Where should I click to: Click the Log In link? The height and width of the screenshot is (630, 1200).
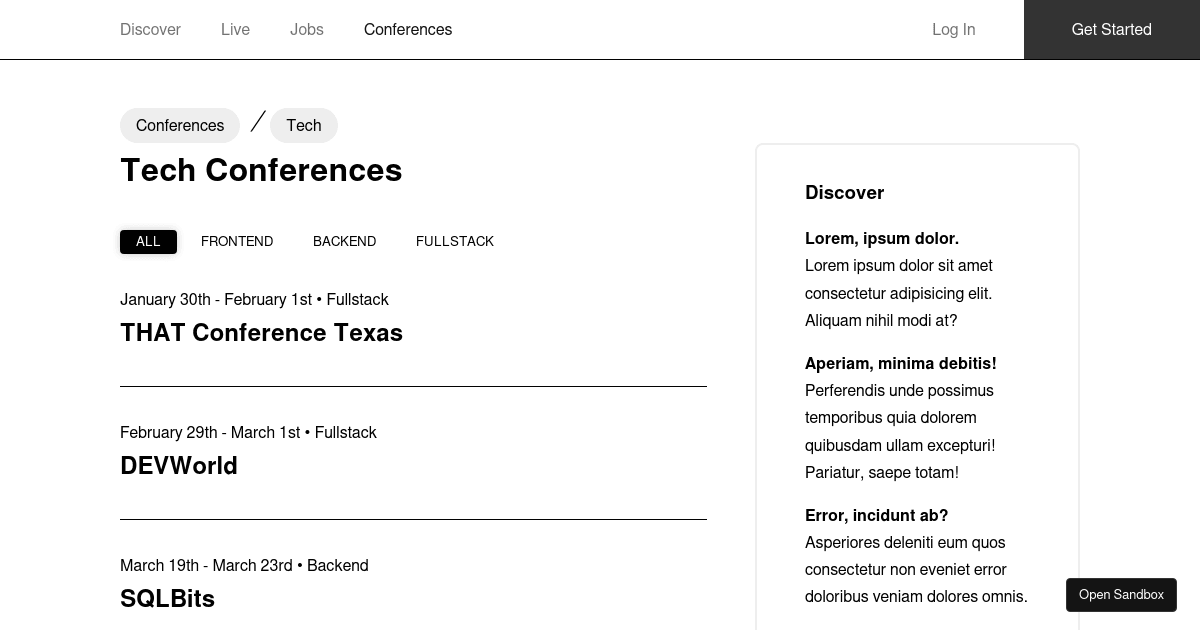click(953, 29)
